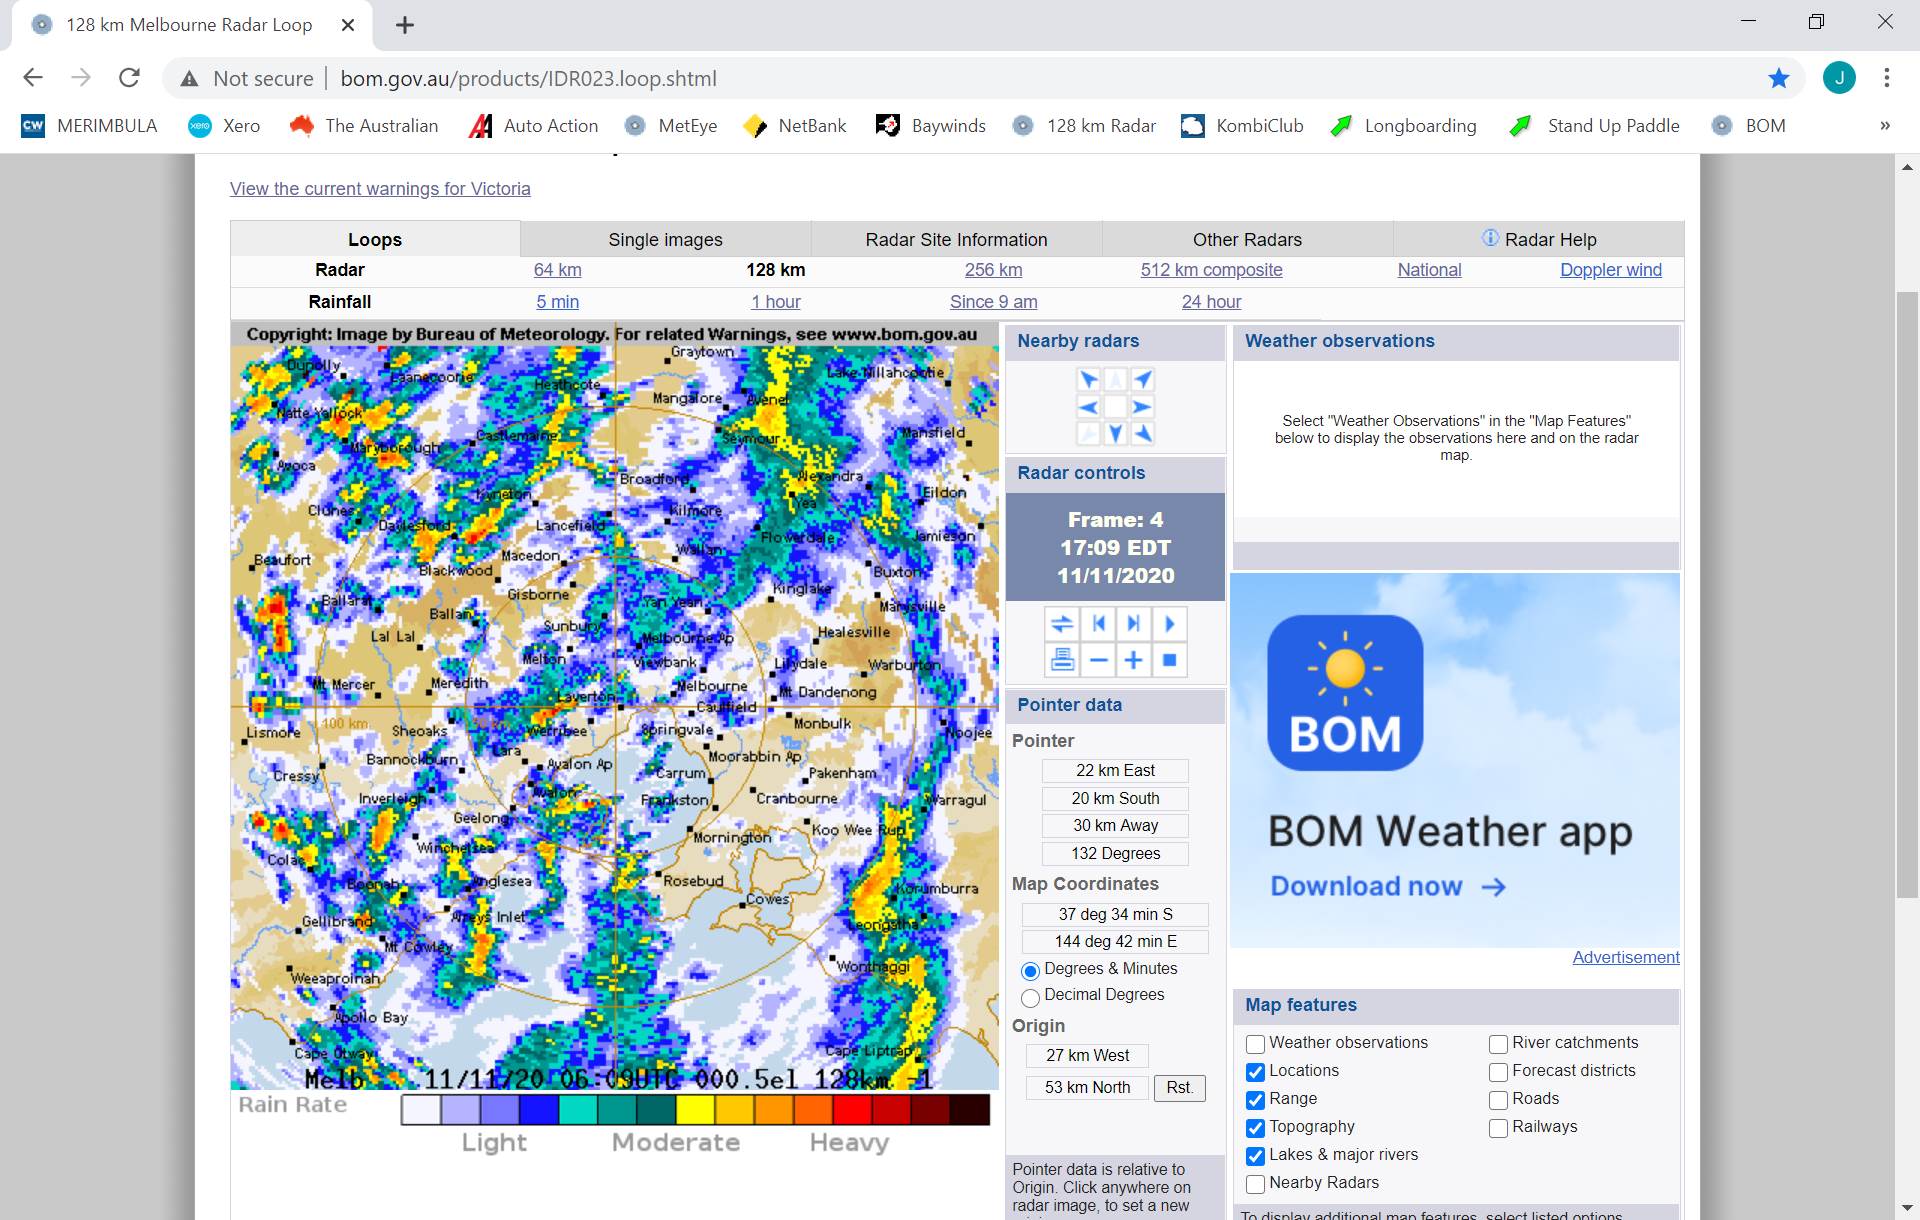
Task: Enable Weather observations map feature
Action: [1256, 1044]
